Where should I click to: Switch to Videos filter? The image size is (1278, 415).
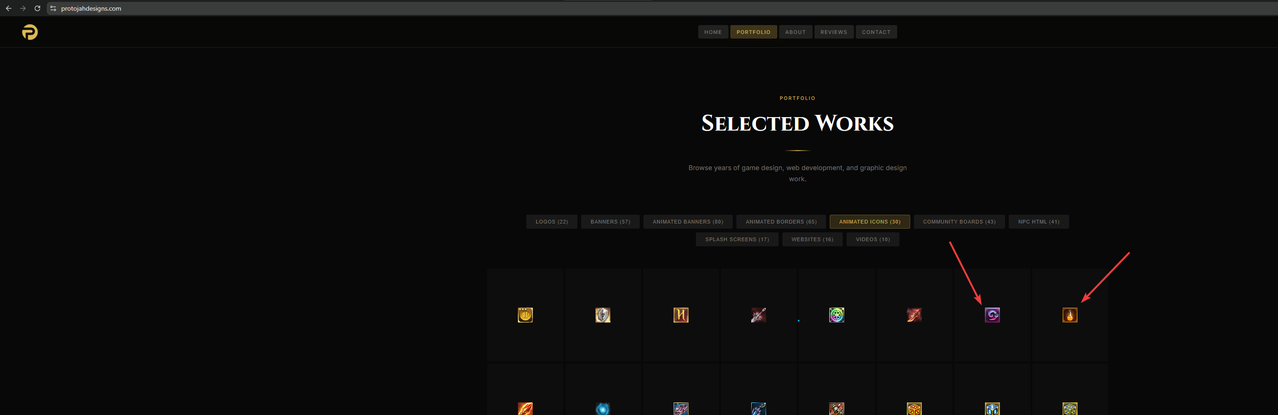[873, 240]
